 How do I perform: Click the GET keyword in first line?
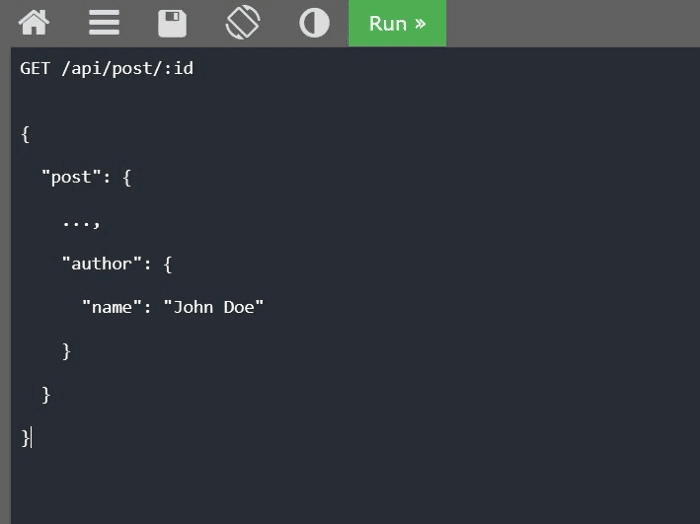[35, 69]
